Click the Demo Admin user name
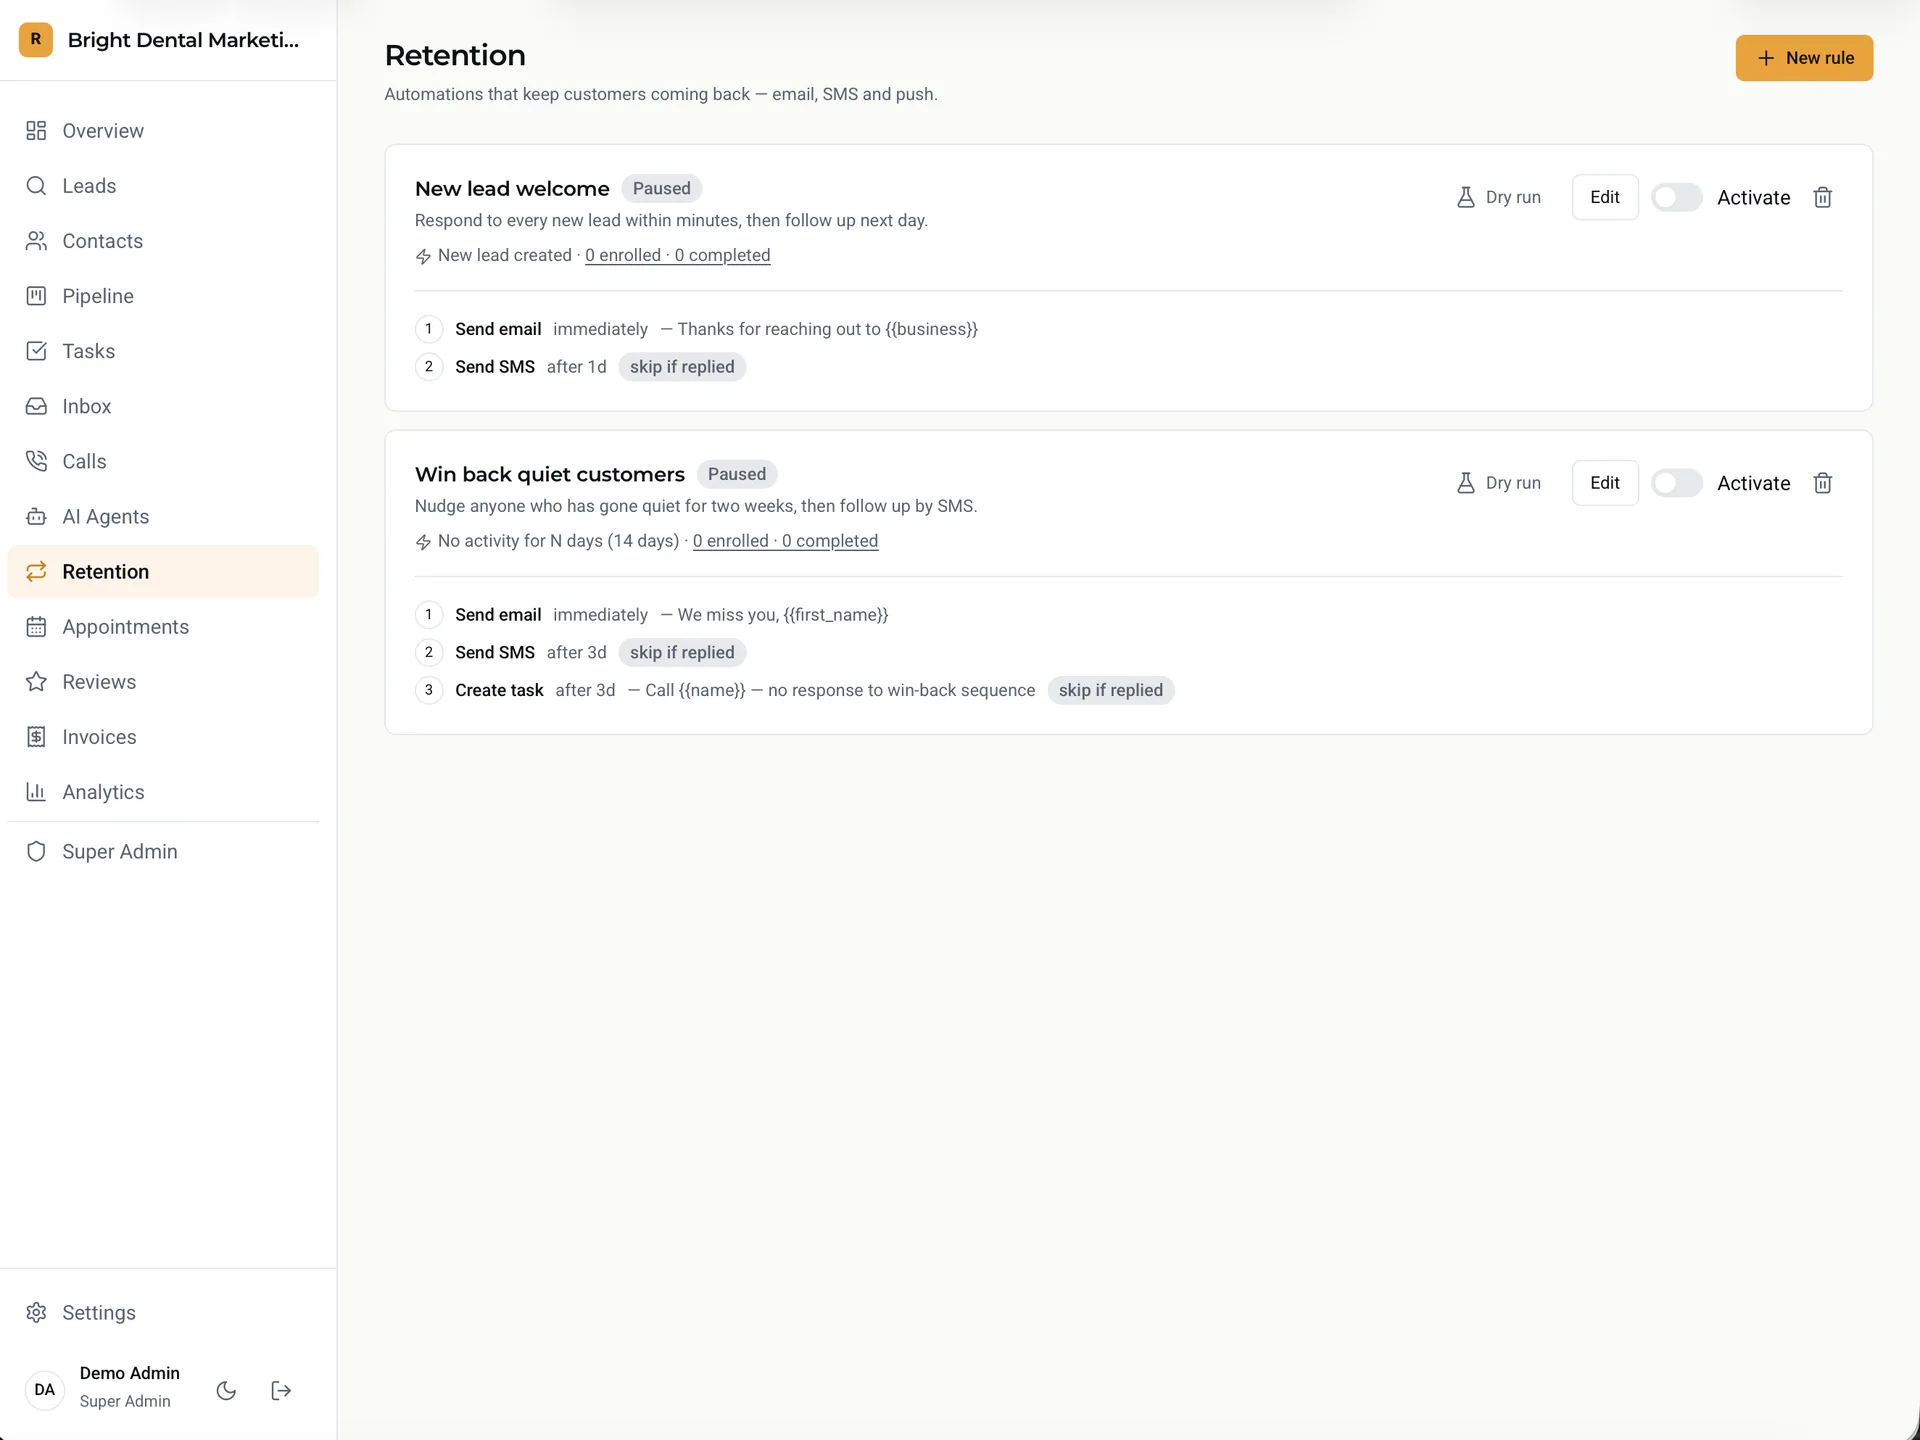The width and height of the screenshot is (1920, 1440). [130, 1373]
